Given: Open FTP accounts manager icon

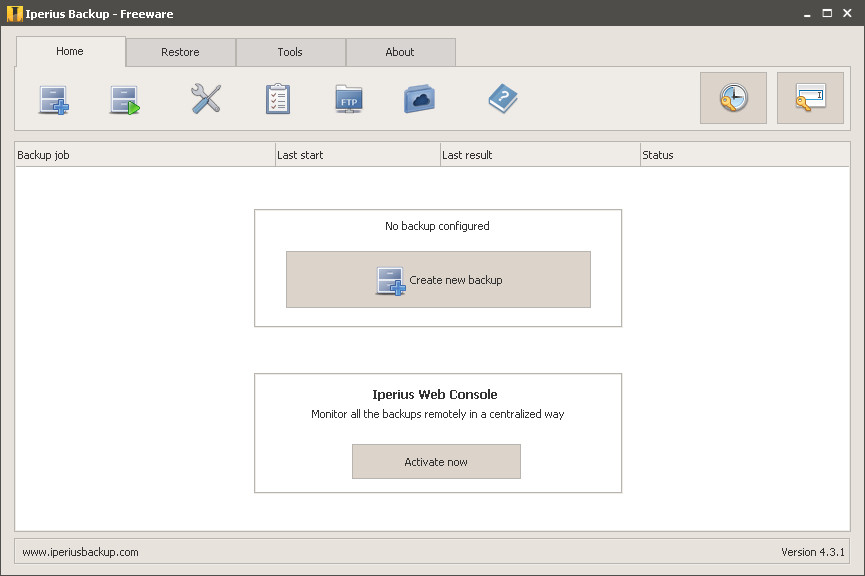Looking at the screenshot, I should 347,98.
